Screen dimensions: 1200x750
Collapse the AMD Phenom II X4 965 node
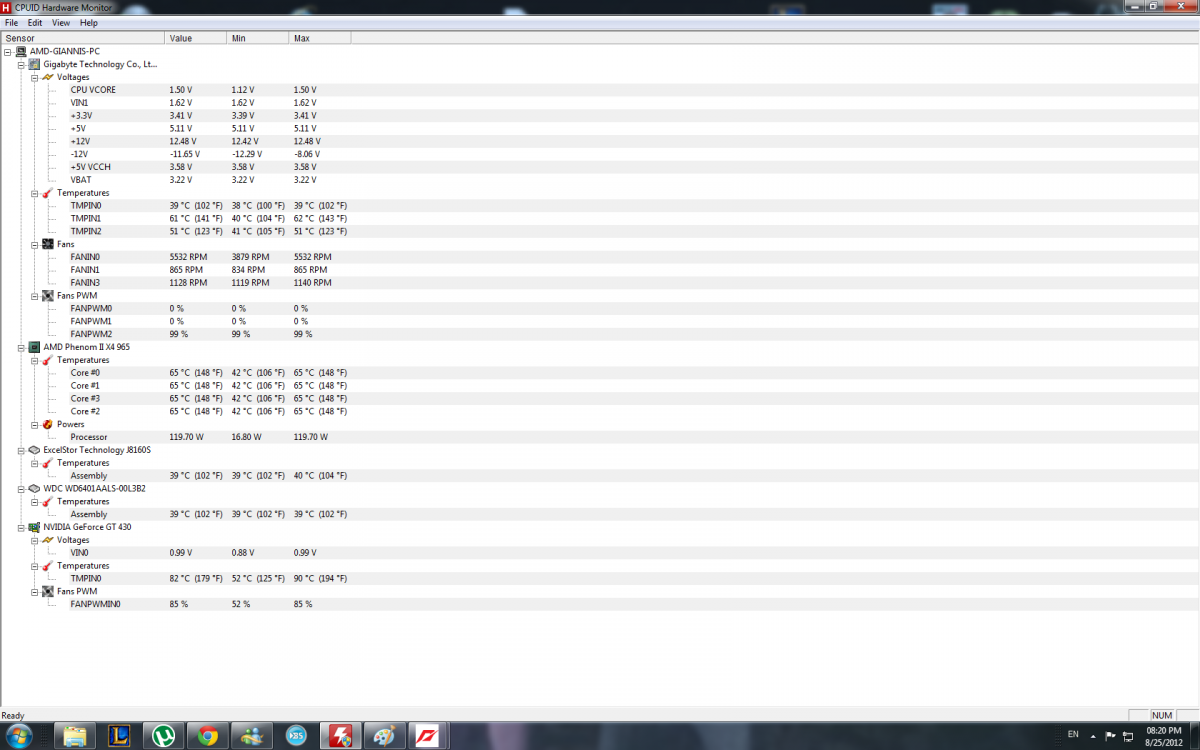[x=21, y=347]
